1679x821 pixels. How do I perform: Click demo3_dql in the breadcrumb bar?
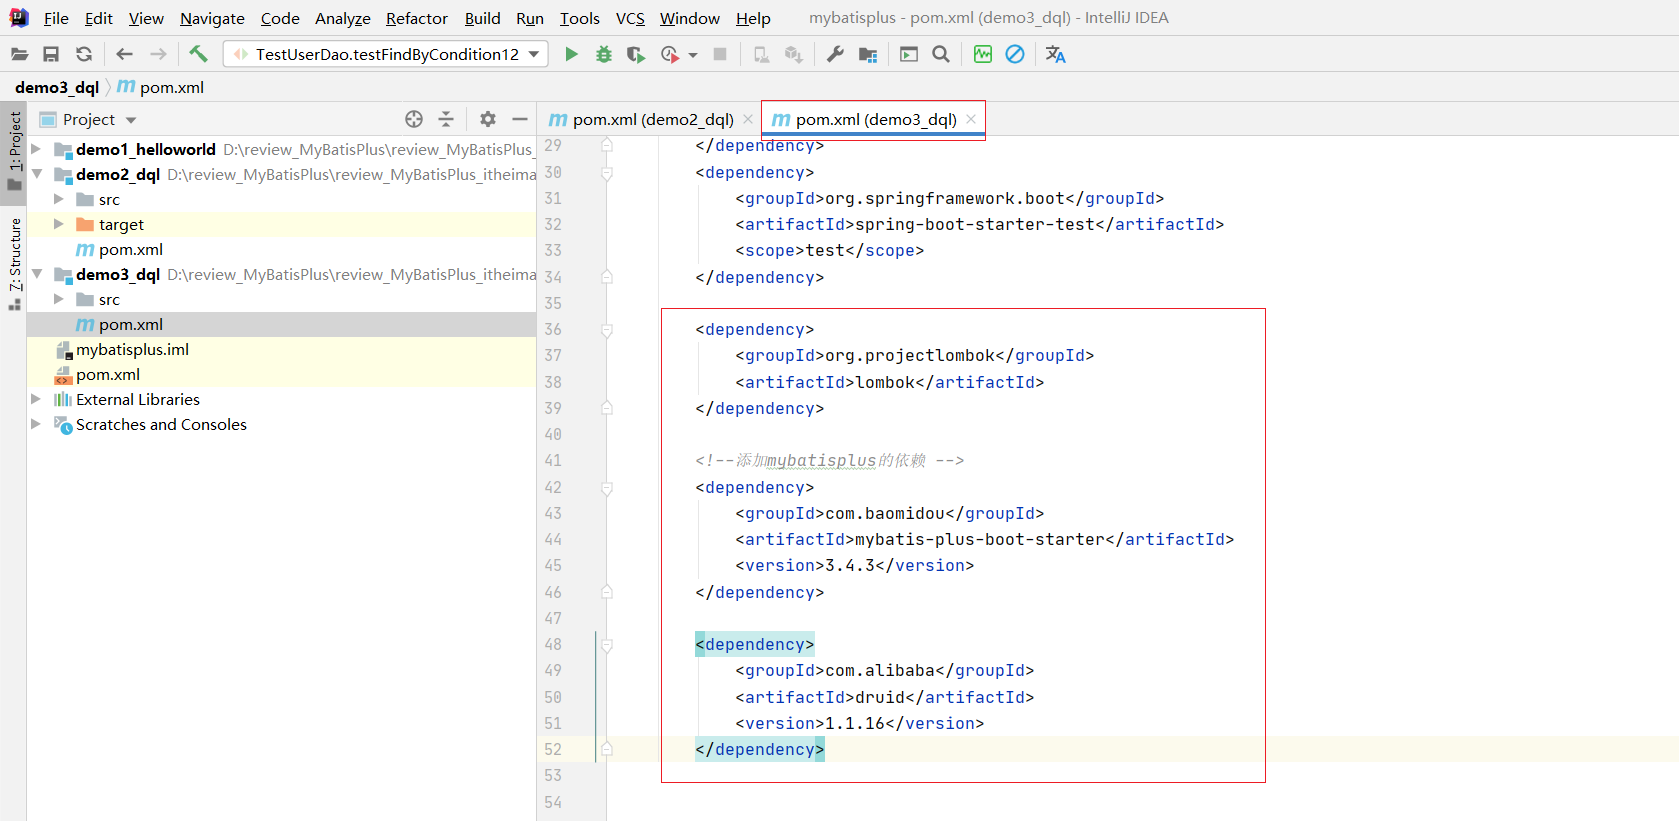57,87
